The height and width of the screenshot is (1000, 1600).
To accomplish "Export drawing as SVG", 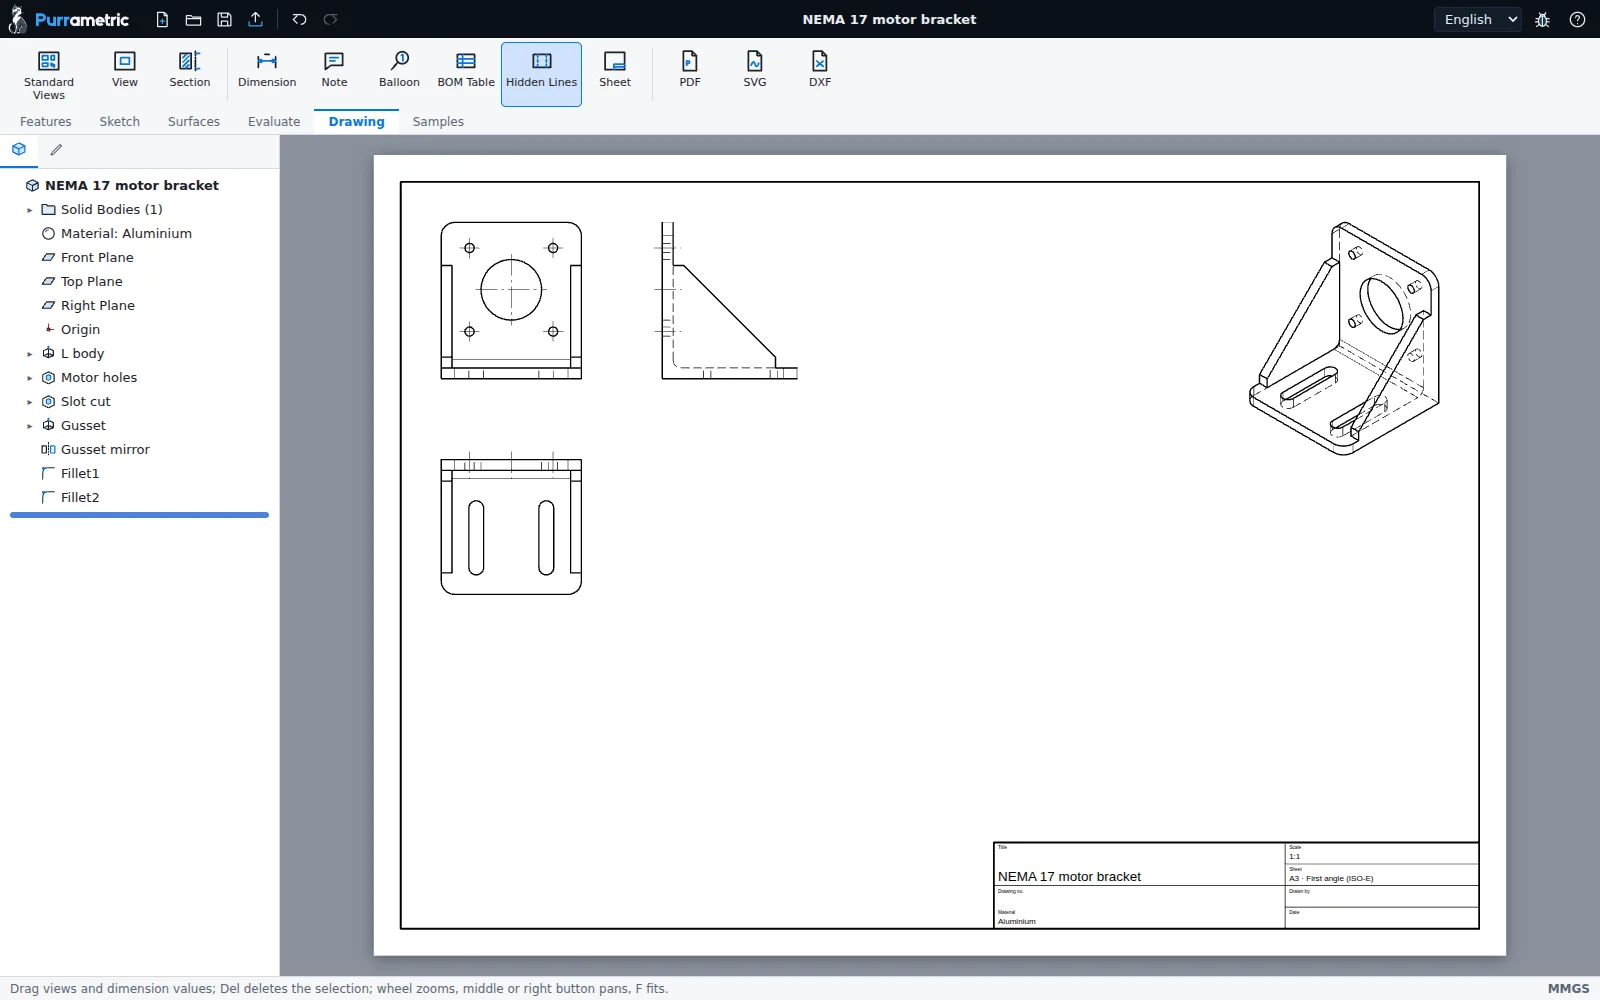I will (755, 74).
